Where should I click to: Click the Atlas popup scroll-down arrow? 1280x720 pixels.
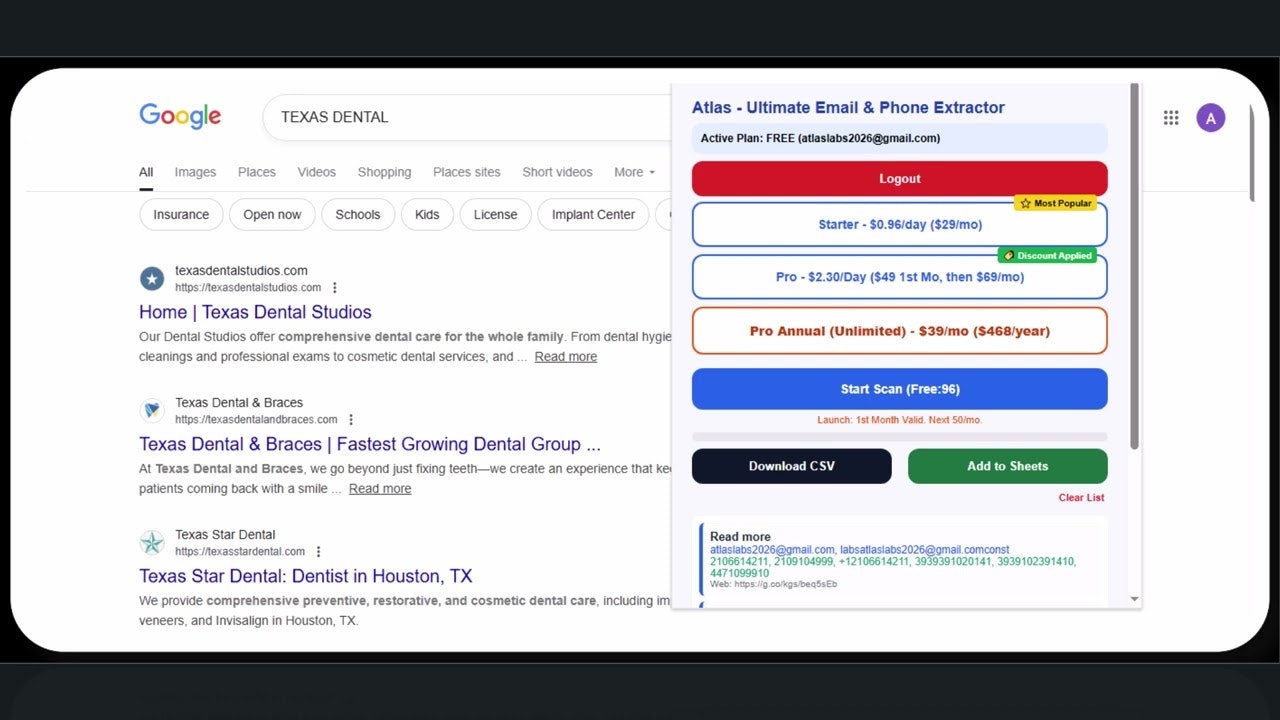coord(1134,599)
